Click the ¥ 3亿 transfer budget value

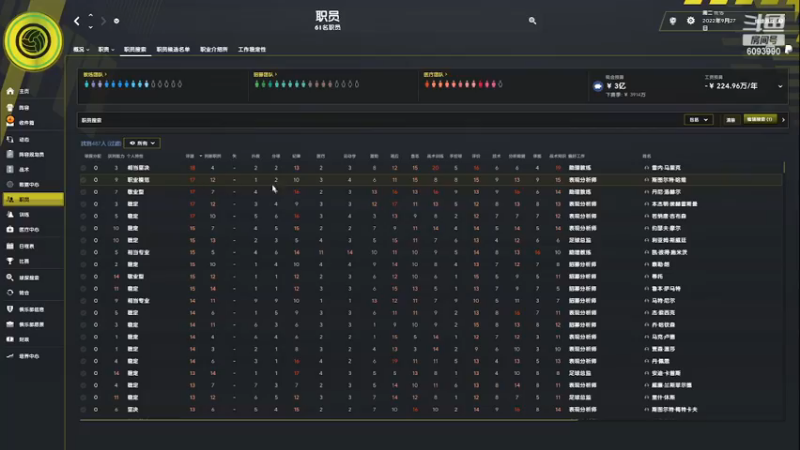pyautogui.click(x=616, y=86)
